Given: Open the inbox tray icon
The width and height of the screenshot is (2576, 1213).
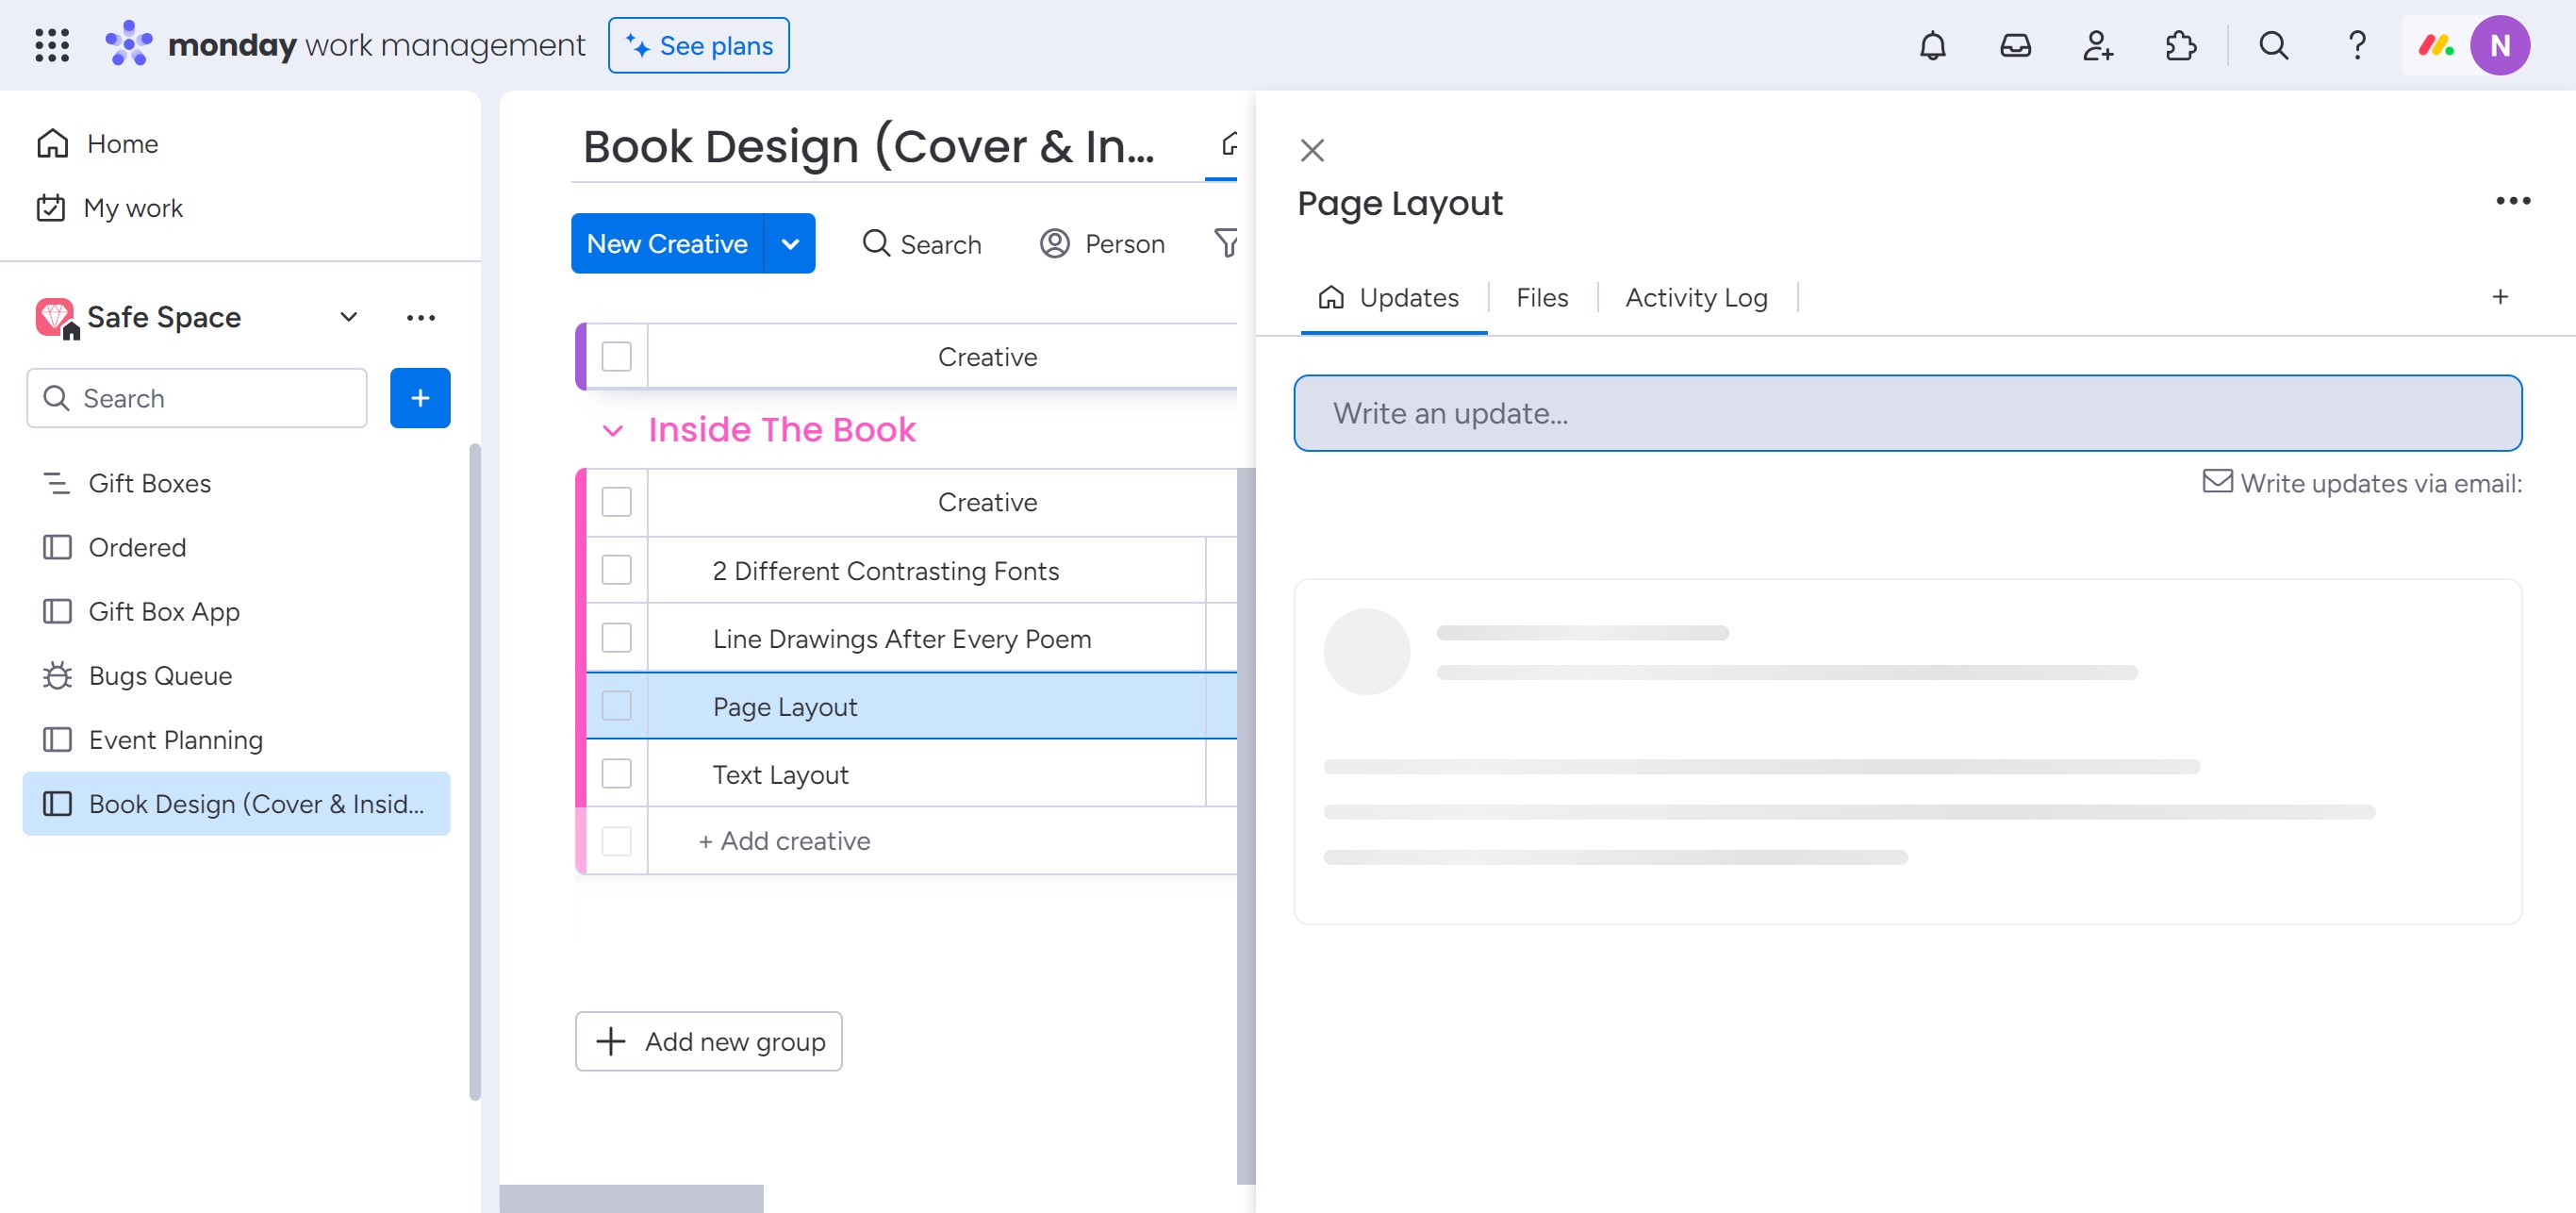Looking at the screenshot, I should 2015,45.
